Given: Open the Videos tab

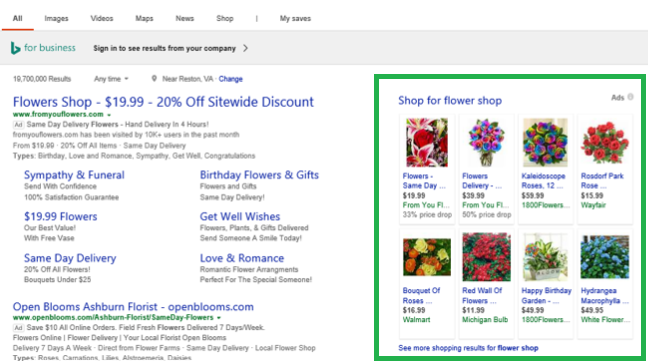Looking at the screenshot, I should click(102, 19).
